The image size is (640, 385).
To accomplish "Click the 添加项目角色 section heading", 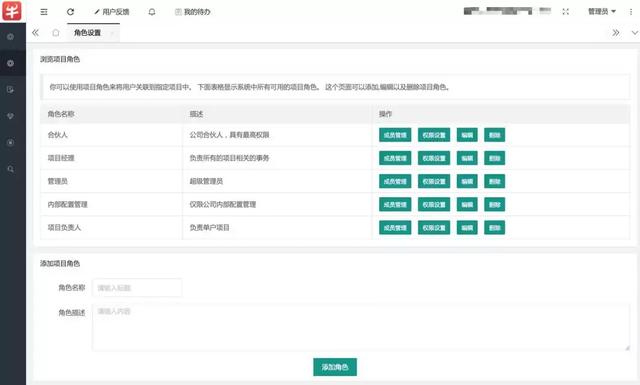I will (x=60, y=263).
